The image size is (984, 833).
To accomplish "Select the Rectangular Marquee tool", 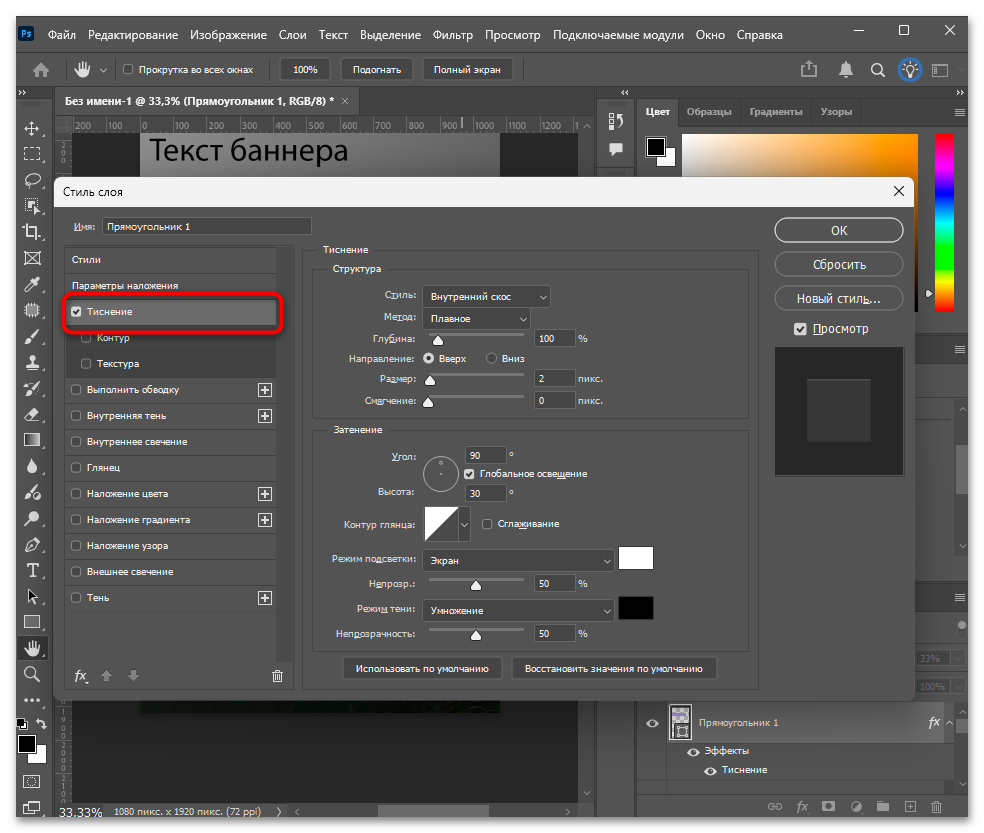I will 31,154.
